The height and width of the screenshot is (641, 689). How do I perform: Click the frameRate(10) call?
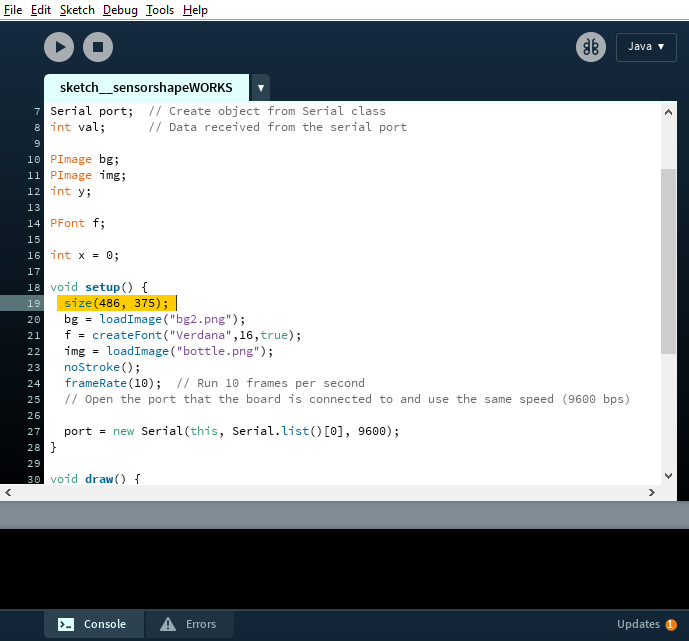(113, 383)
